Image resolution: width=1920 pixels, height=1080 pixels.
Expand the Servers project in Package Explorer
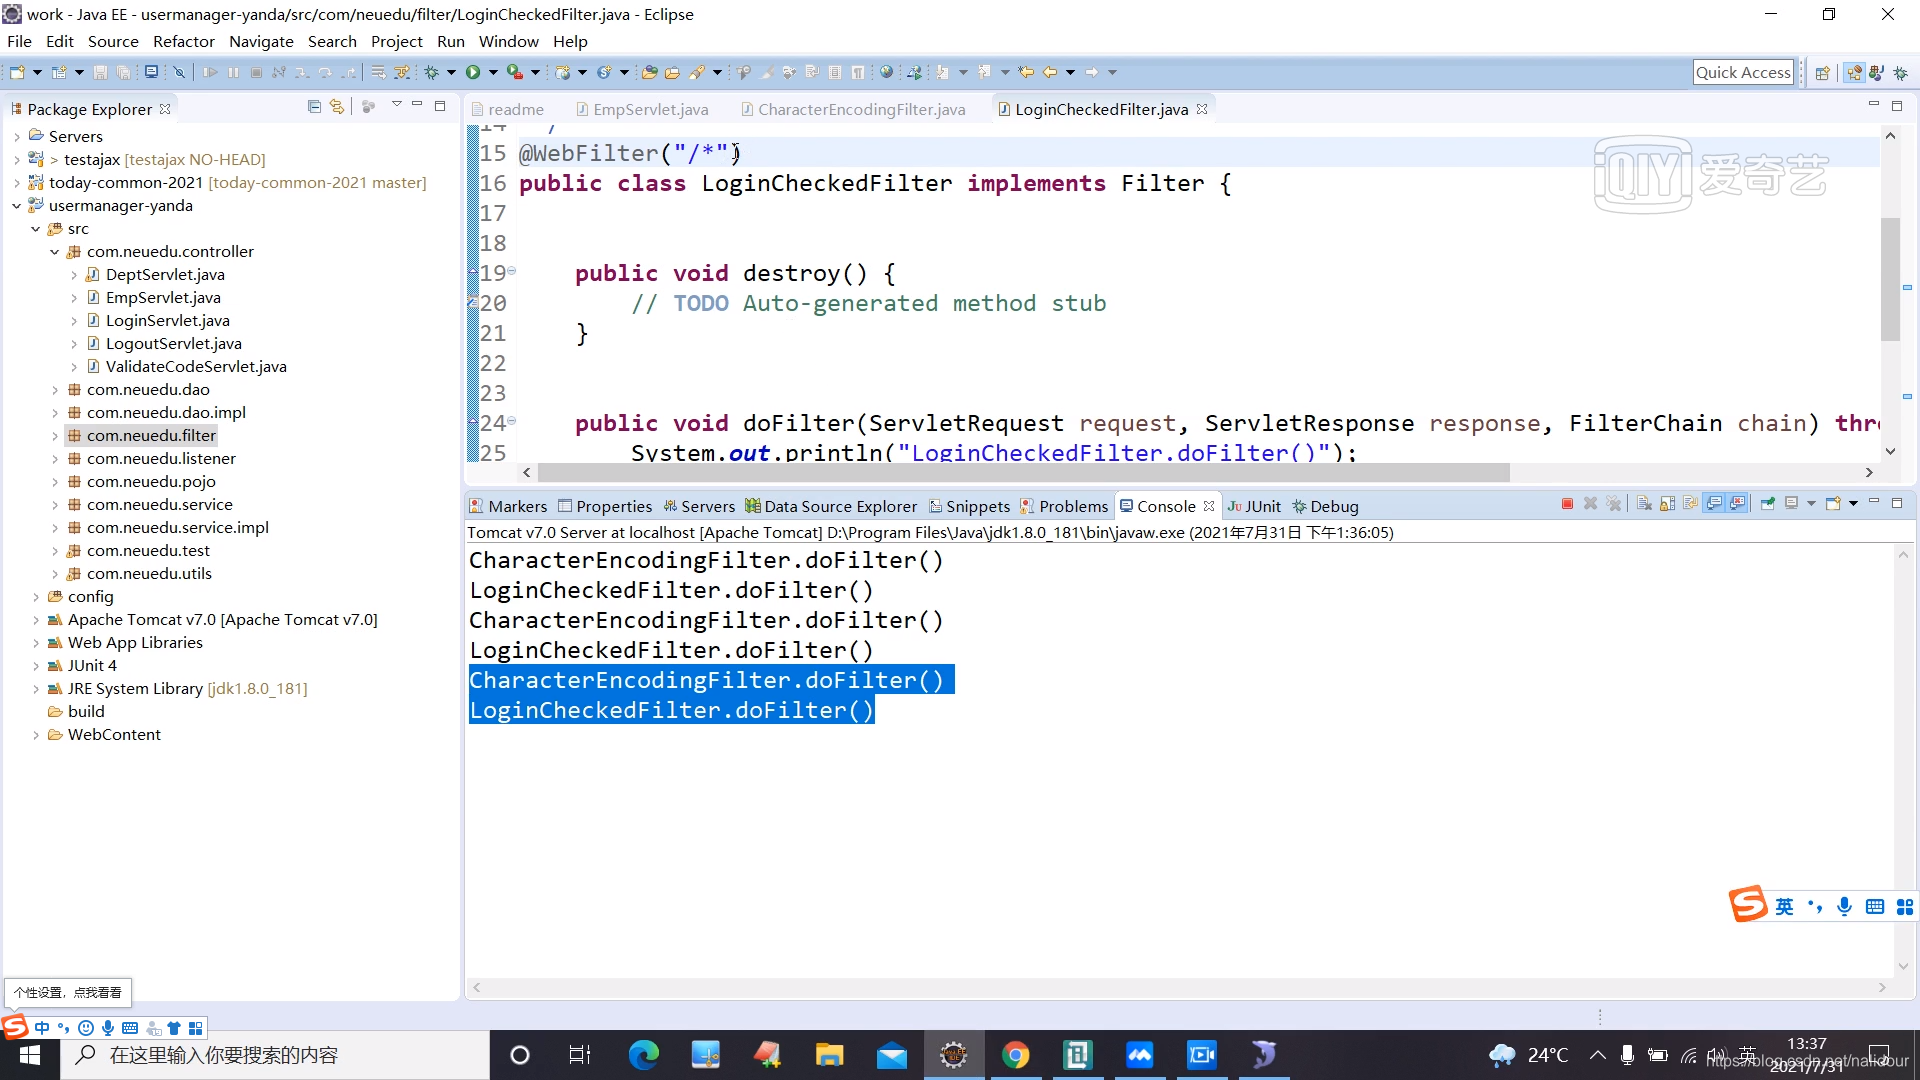(17, 136)
